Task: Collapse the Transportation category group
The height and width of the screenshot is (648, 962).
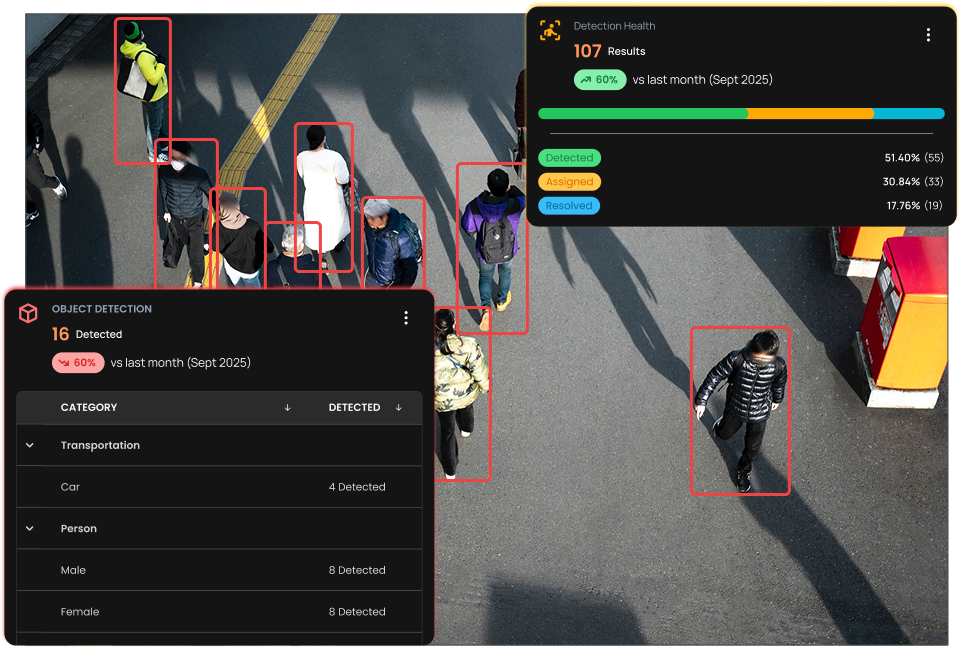Action: 30,446
